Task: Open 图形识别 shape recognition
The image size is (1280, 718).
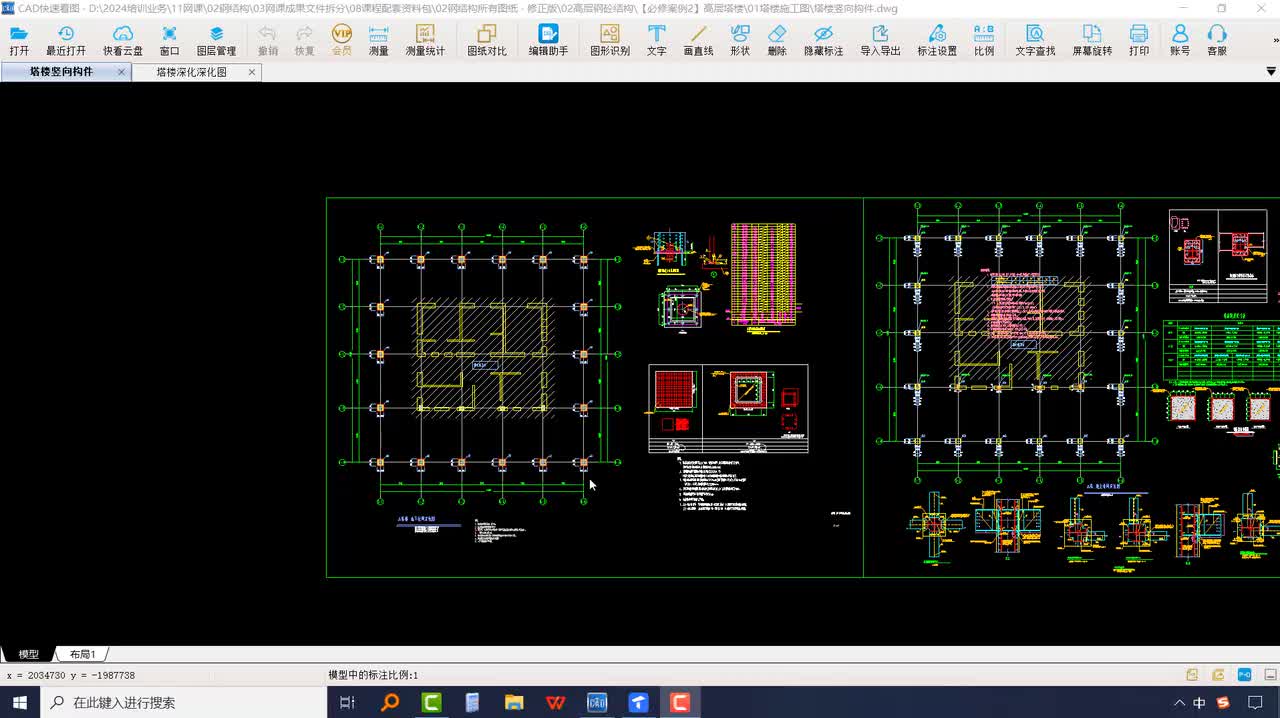Action: (610, 40)
